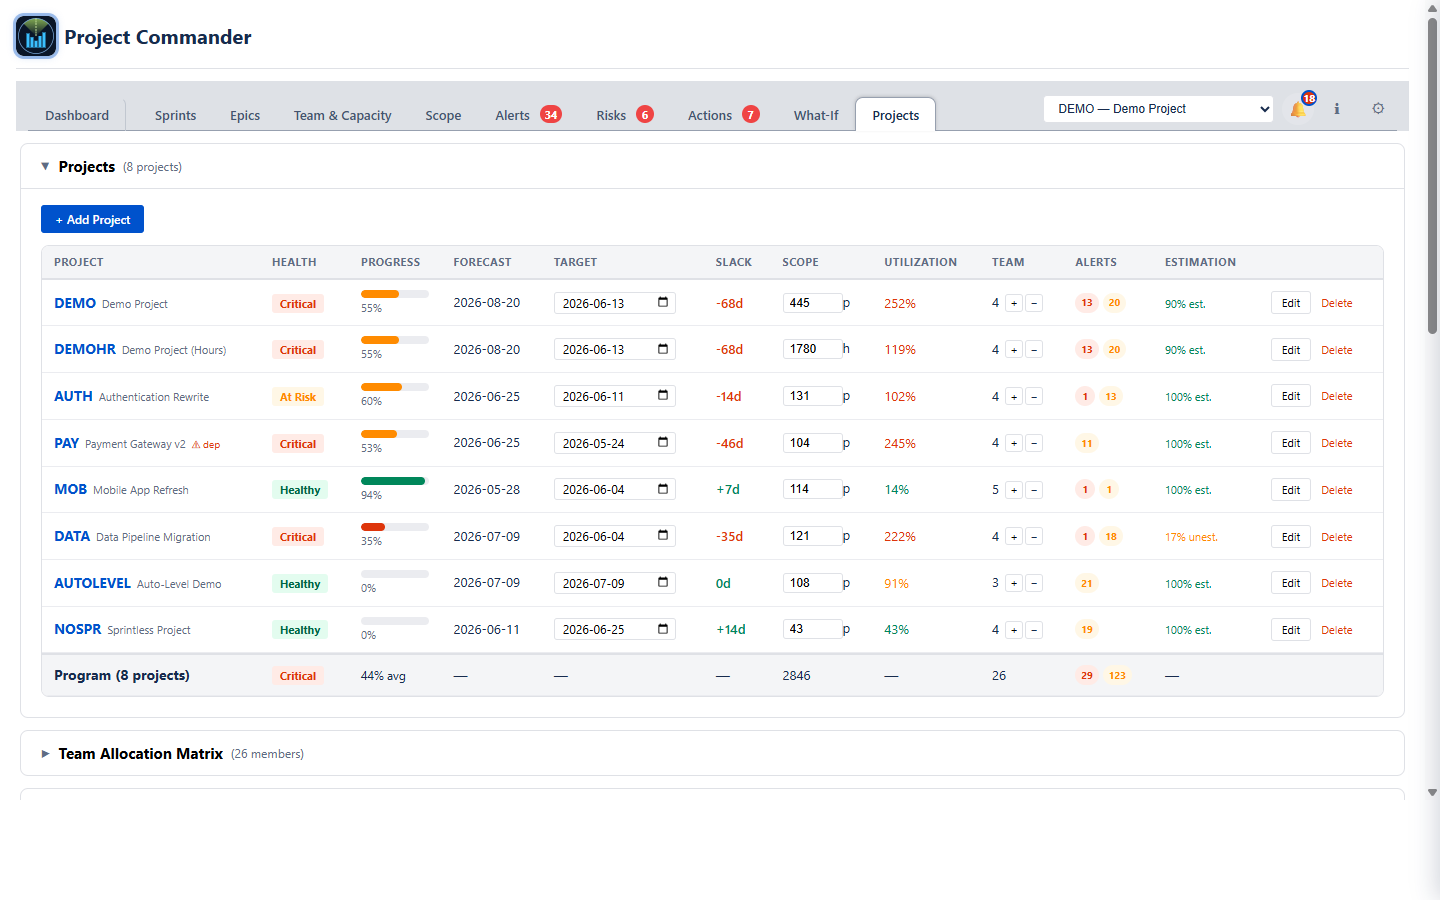The width and height of the screenshot is (1440, 900).
Task: Open calendar picker for NOSPR target date
Action: tap(663, 629)
